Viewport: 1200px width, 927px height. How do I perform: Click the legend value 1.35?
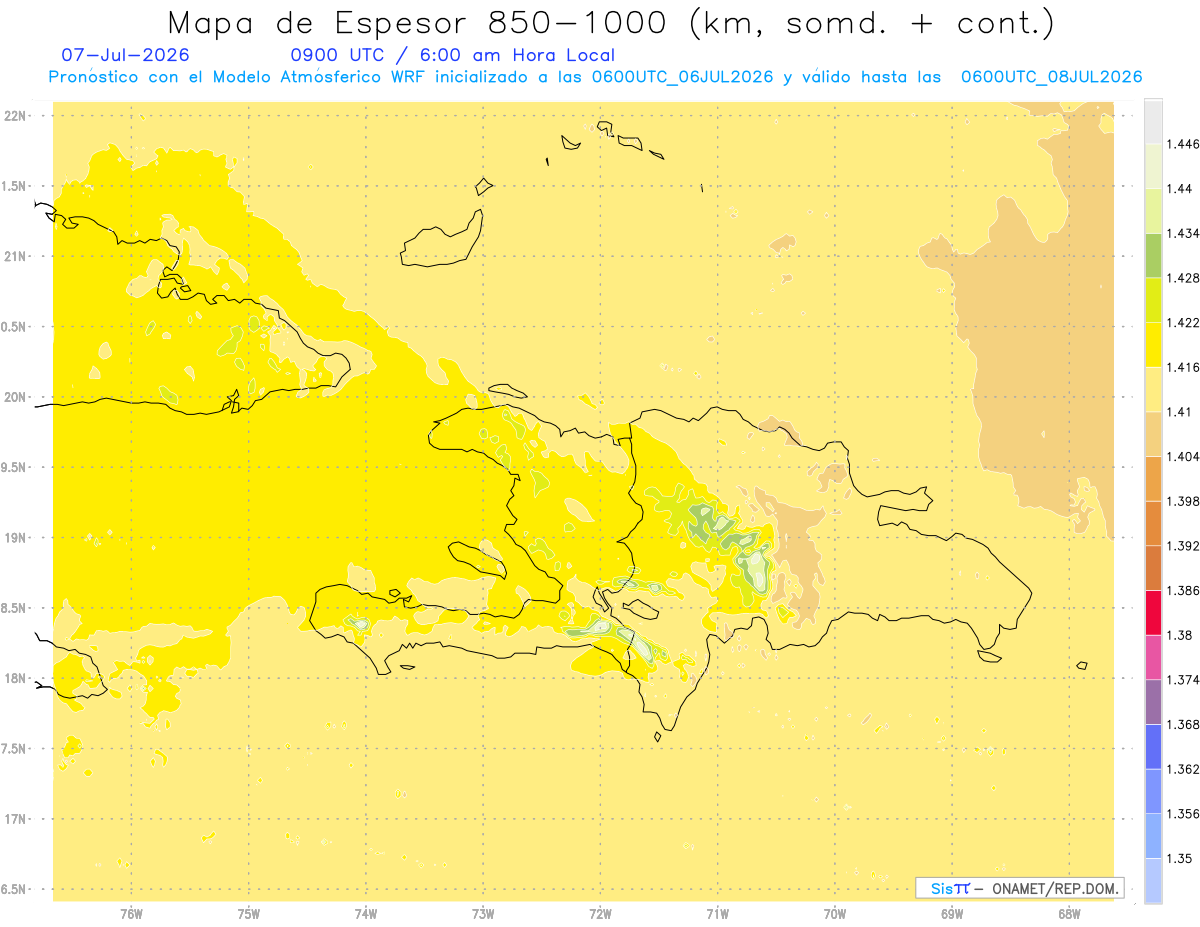pyautogui.click(x=1179, y=859)
